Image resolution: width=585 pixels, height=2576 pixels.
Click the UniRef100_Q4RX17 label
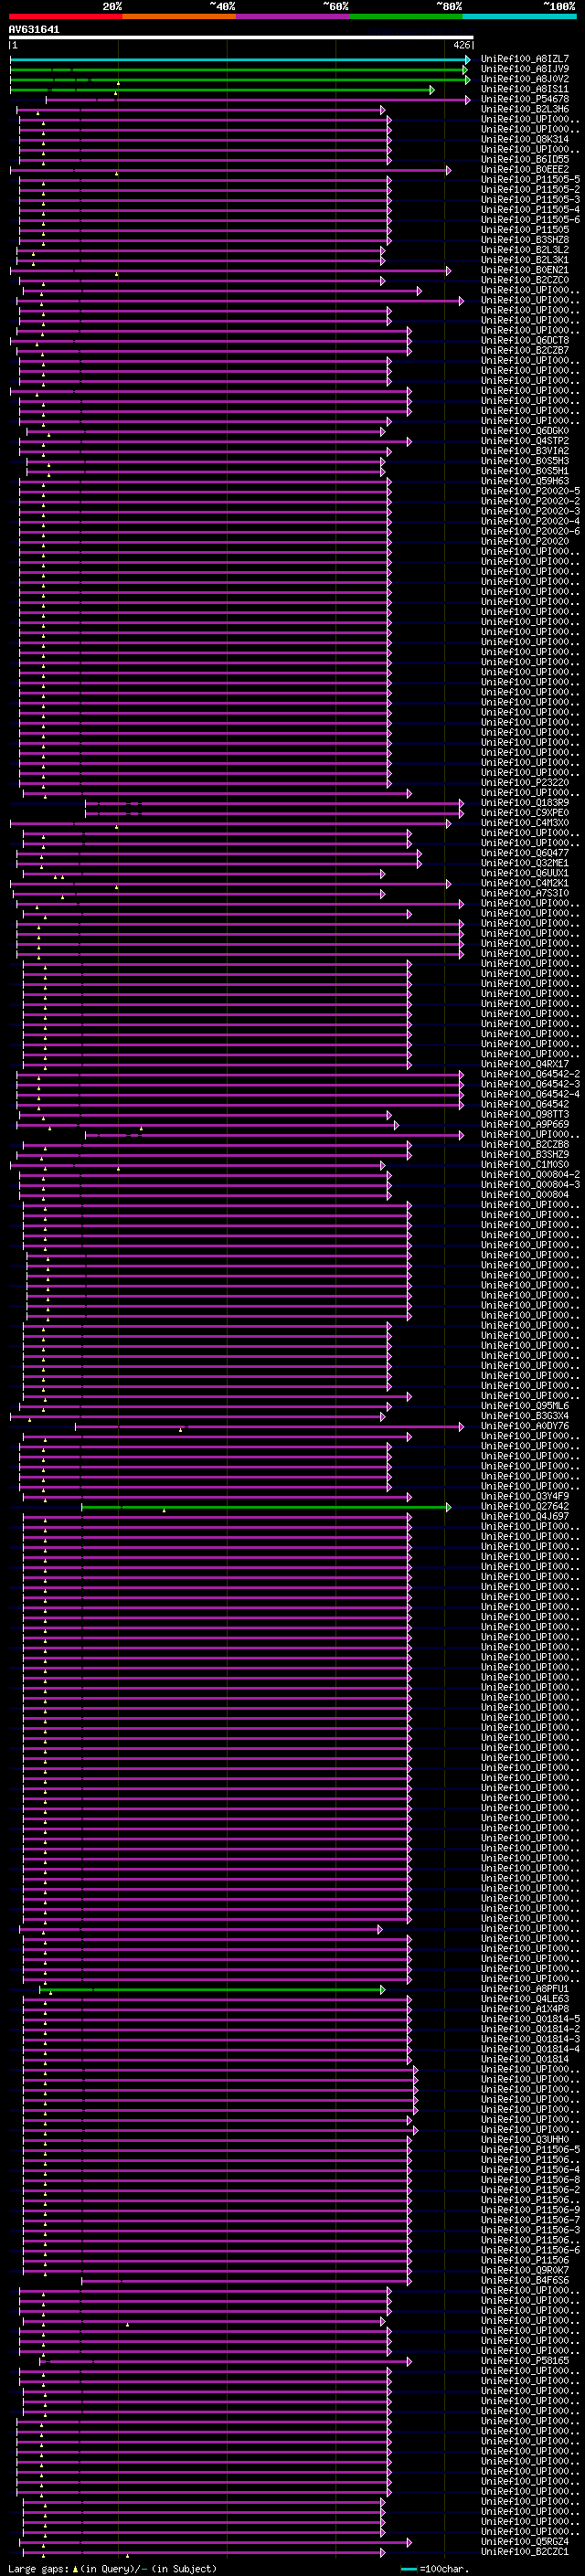point(525,1064)
